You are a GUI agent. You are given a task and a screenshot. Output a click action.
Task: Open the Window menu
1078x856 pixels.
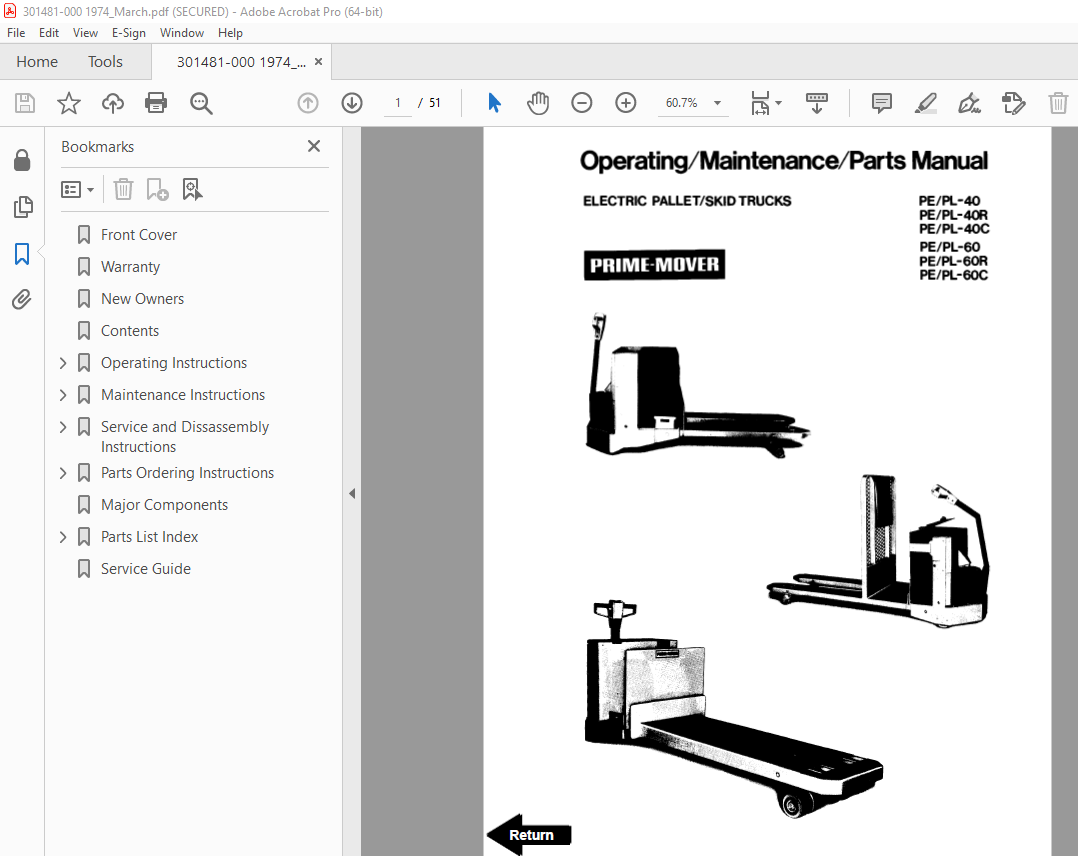tap(182, 33)
